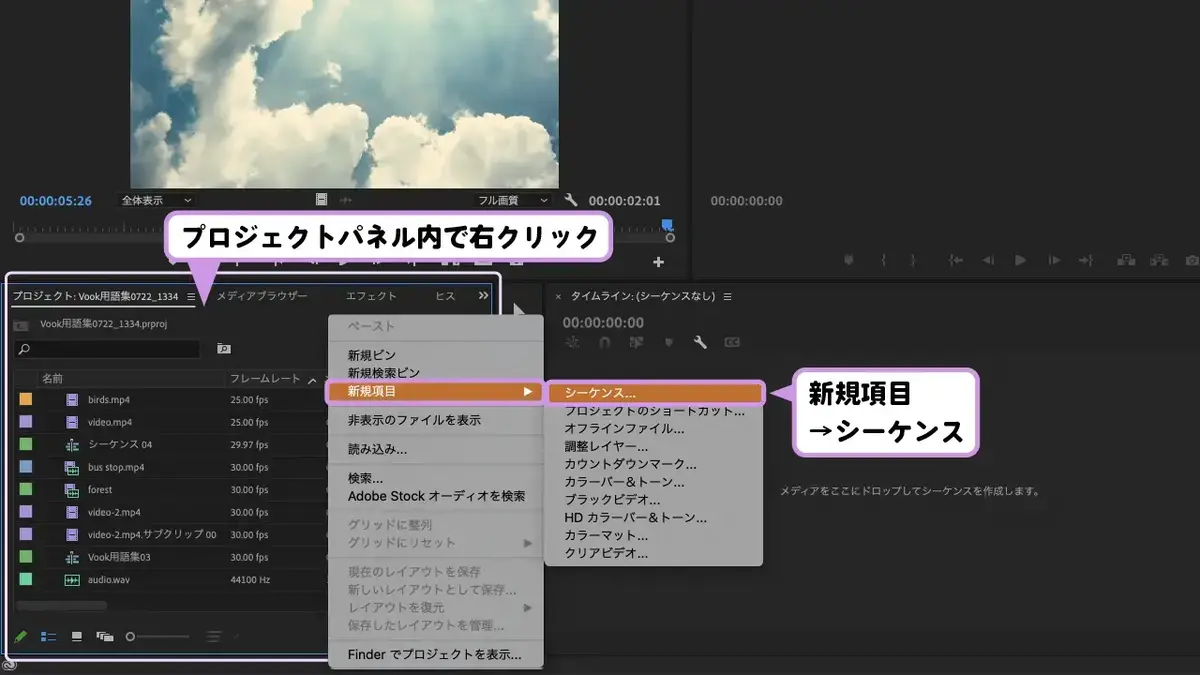Viewport: 1200px width, 675px height.
Task: Click the project panel search field
Action: tap(107, 349)
